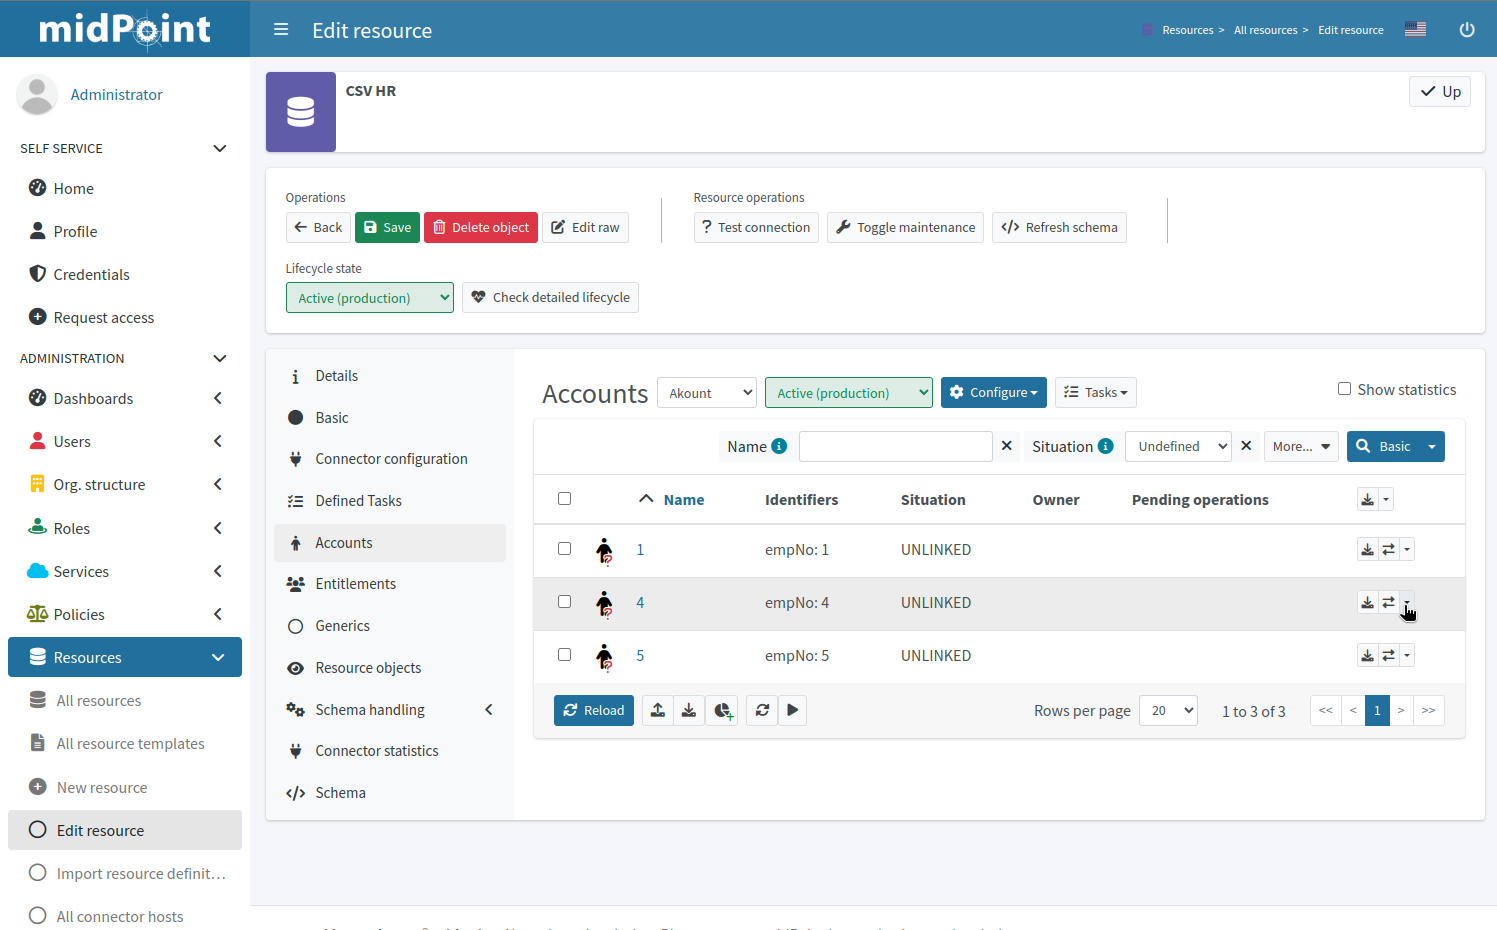The width and height of the screenshot is (1497, 930).
Task: Open the Akount object type dropdown
Action: (707, 393)
